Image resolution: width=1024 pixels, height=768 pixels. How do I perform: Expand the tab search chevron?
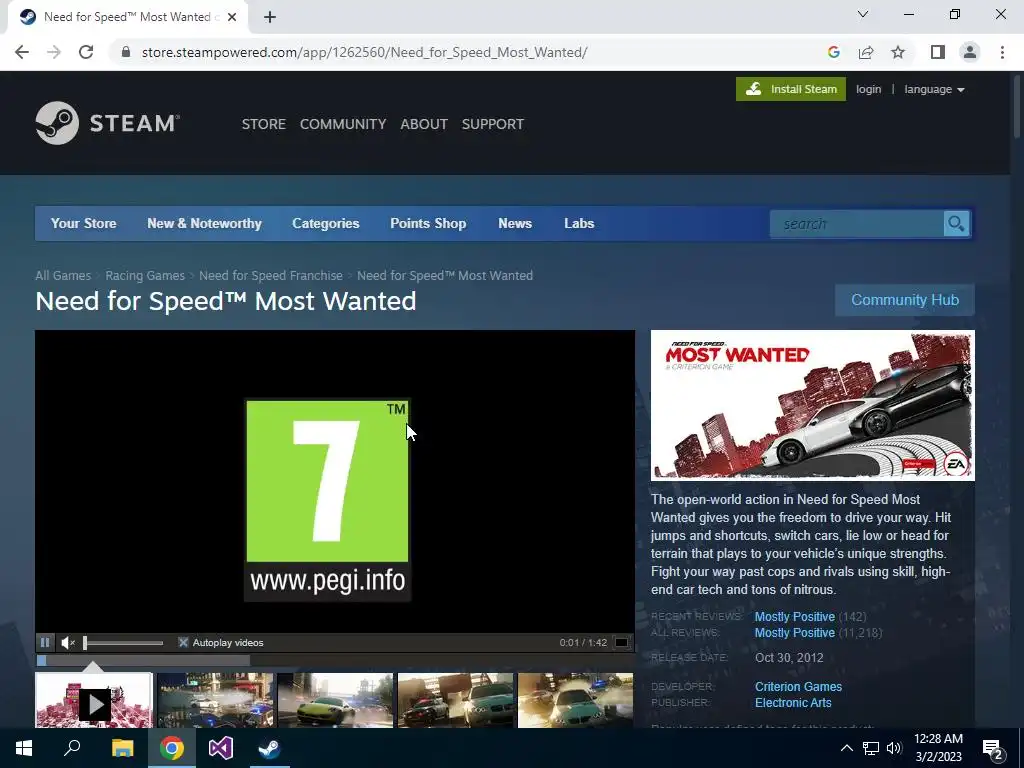863,14
